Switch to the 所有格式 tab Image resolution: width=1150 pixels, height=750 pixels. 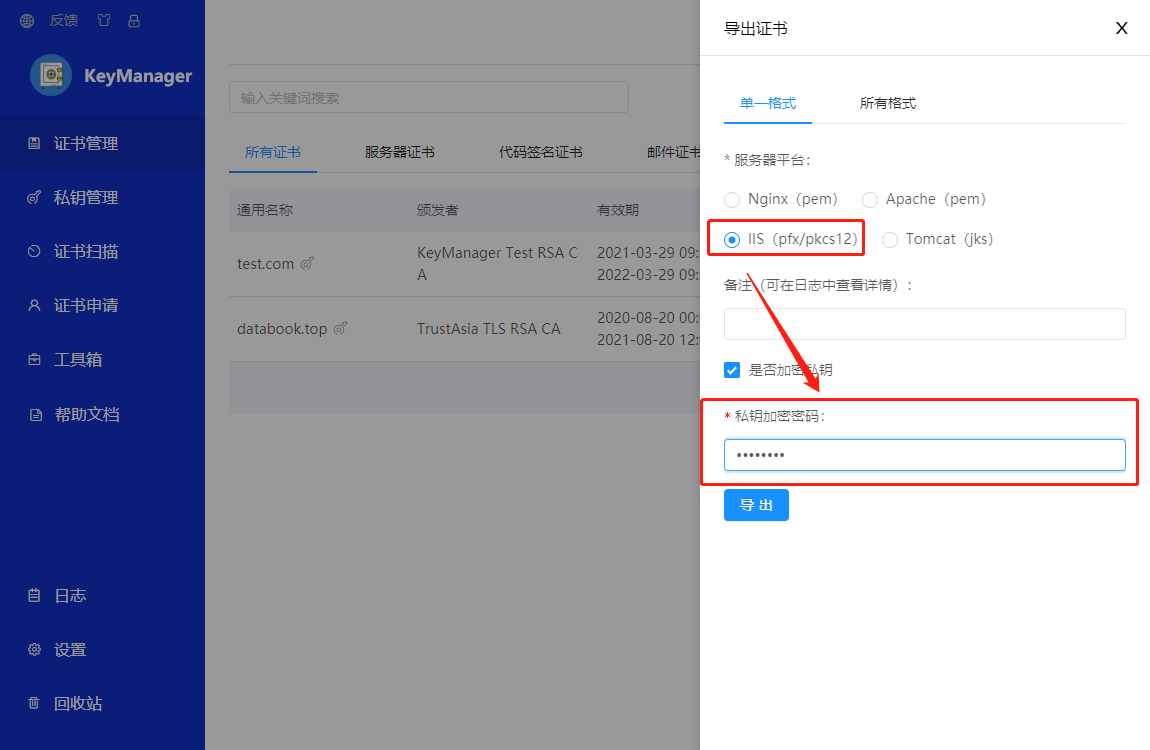click(x=887, y=103)
